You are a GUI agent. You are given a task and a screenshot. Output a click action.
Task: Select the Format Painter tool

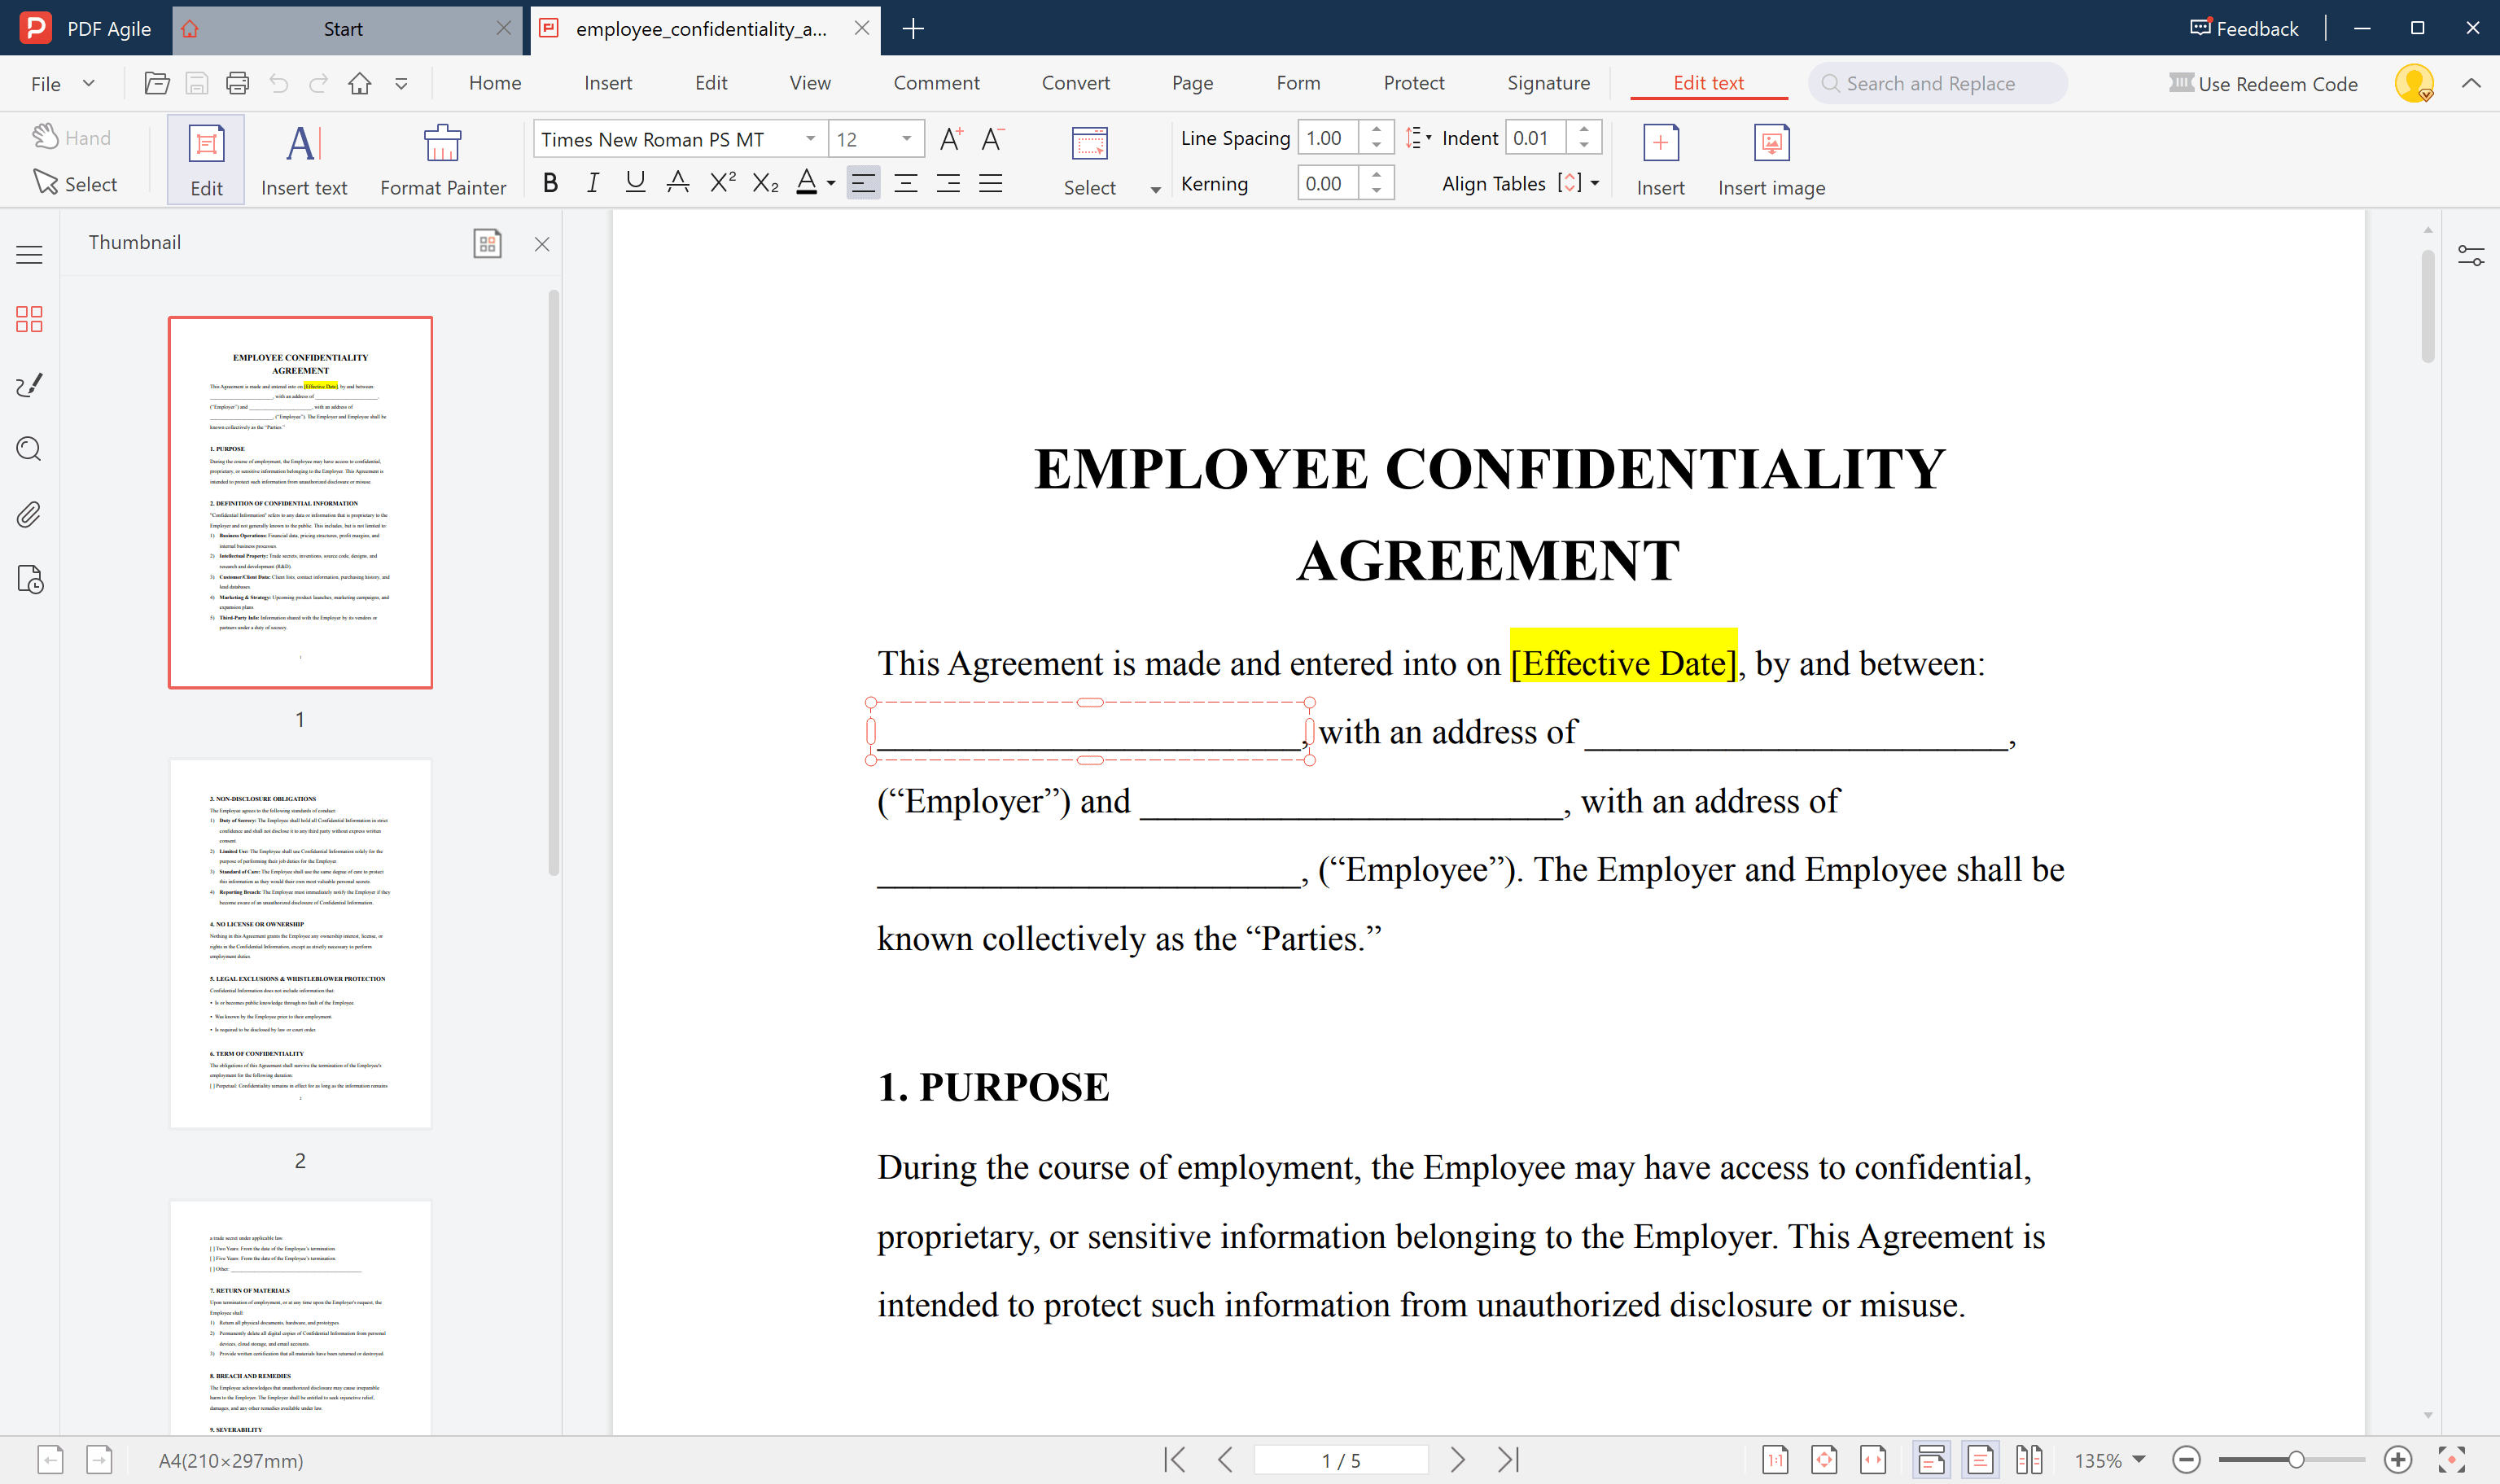tap(443, 158)
